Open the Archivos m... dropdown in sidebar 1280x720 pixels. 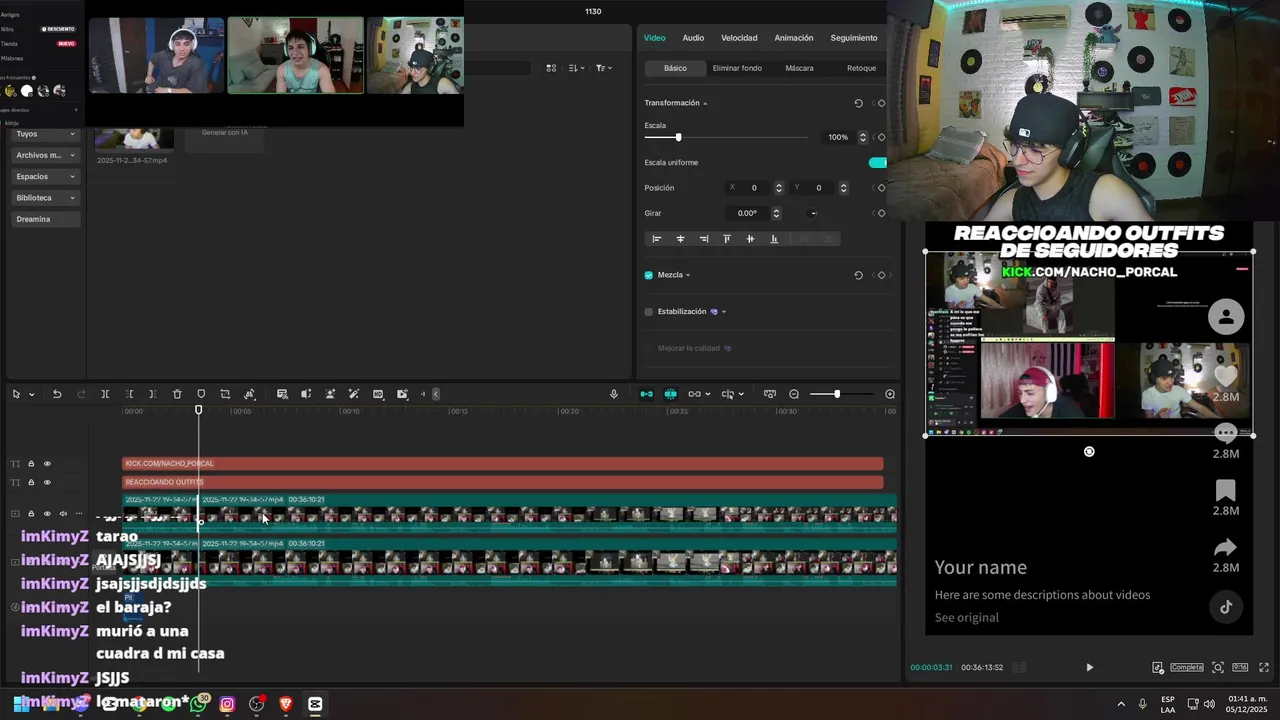[45, 155]
